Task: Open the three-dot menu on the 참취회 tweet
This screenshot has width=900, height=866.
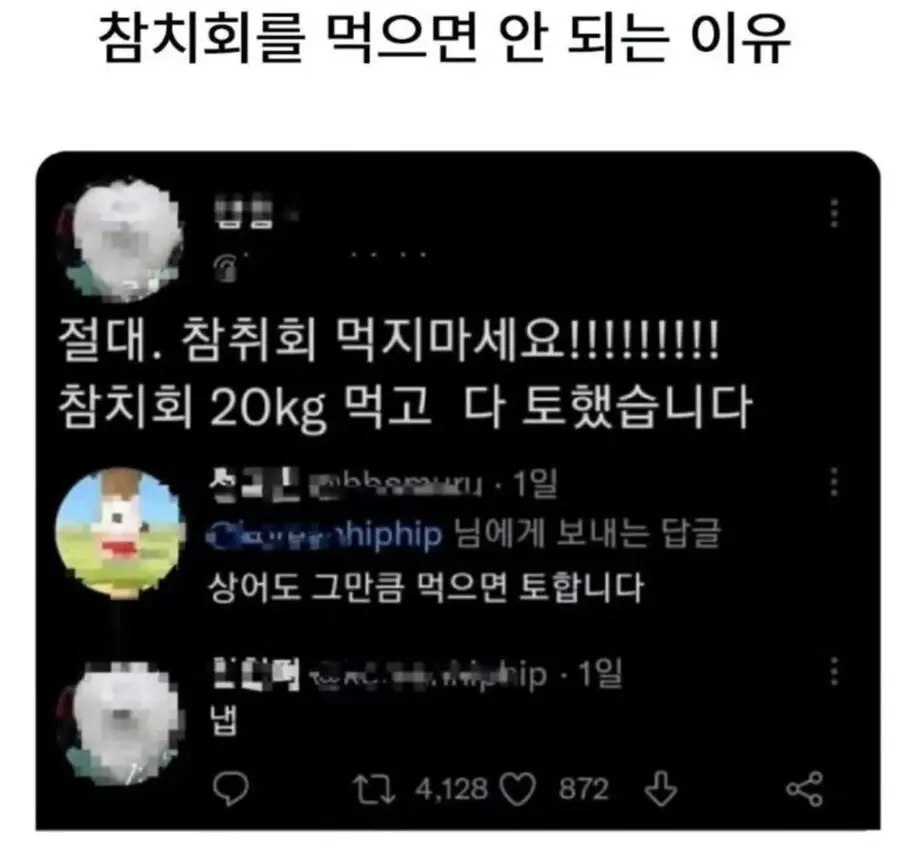Action: click(835, 213)
